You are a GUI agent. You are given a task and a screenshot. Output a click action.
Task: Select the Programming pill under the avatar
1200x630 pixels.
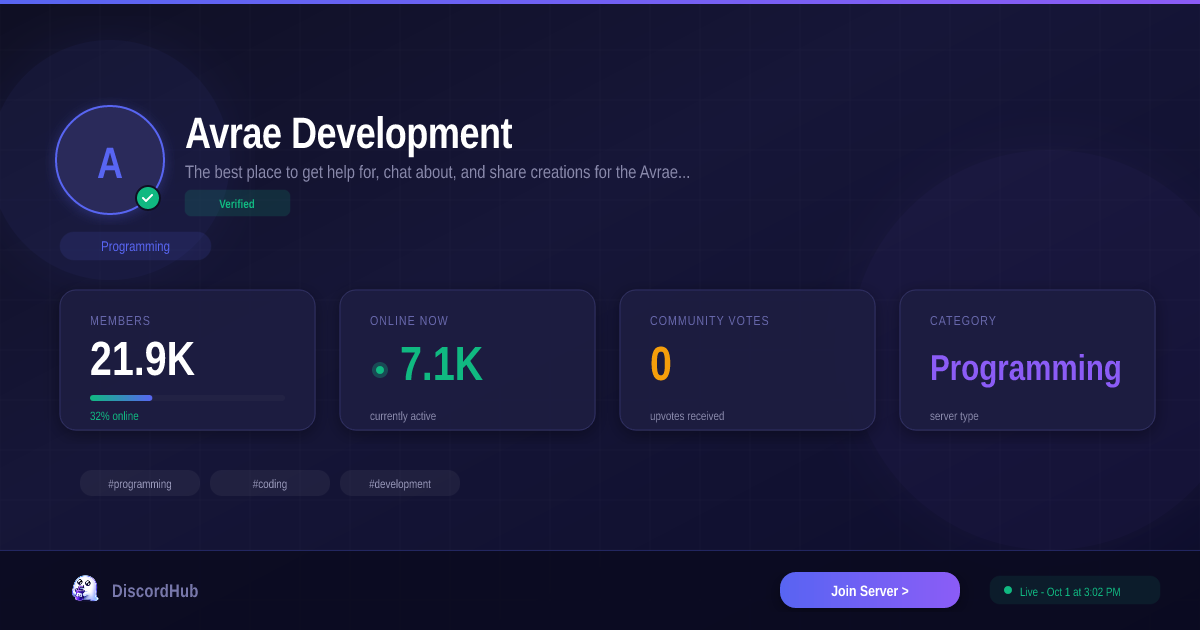[x=135, y=246]
